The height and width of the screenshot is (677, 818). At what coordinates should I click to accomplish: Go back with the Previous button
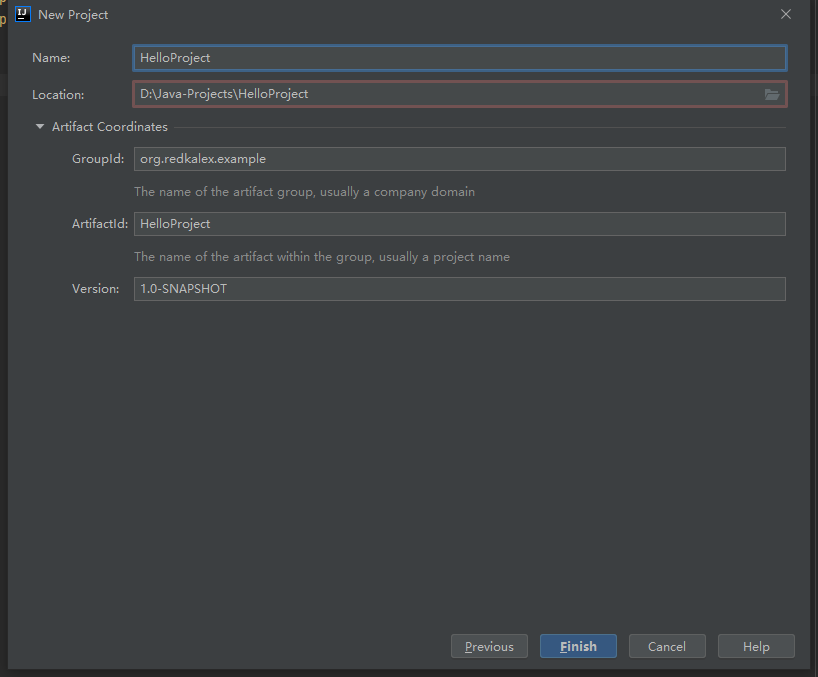tap(489, 646)
